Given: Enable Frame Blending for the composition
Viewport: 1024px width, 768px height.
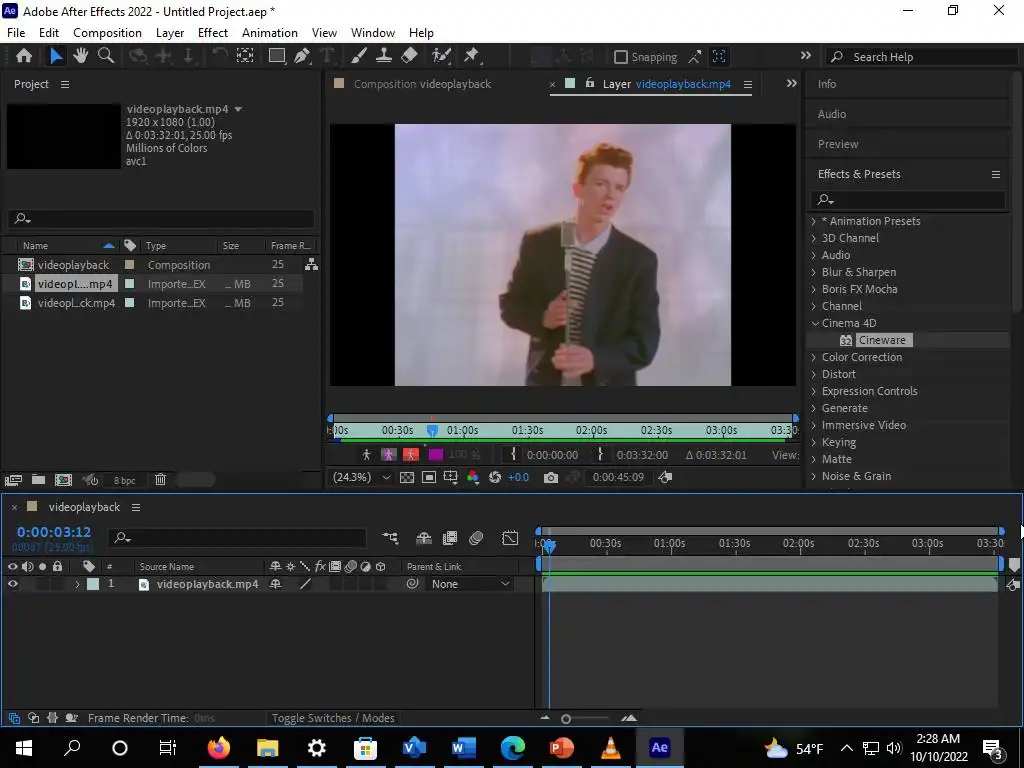Looking at the screenshot, I should coord(450,538).
